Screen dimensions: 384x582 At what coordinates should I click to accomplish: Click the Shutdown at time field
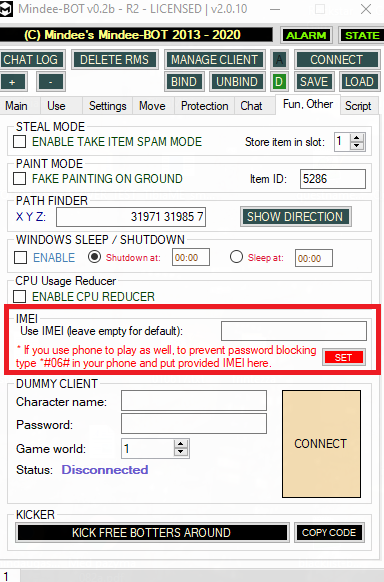[x=191, y=258]
